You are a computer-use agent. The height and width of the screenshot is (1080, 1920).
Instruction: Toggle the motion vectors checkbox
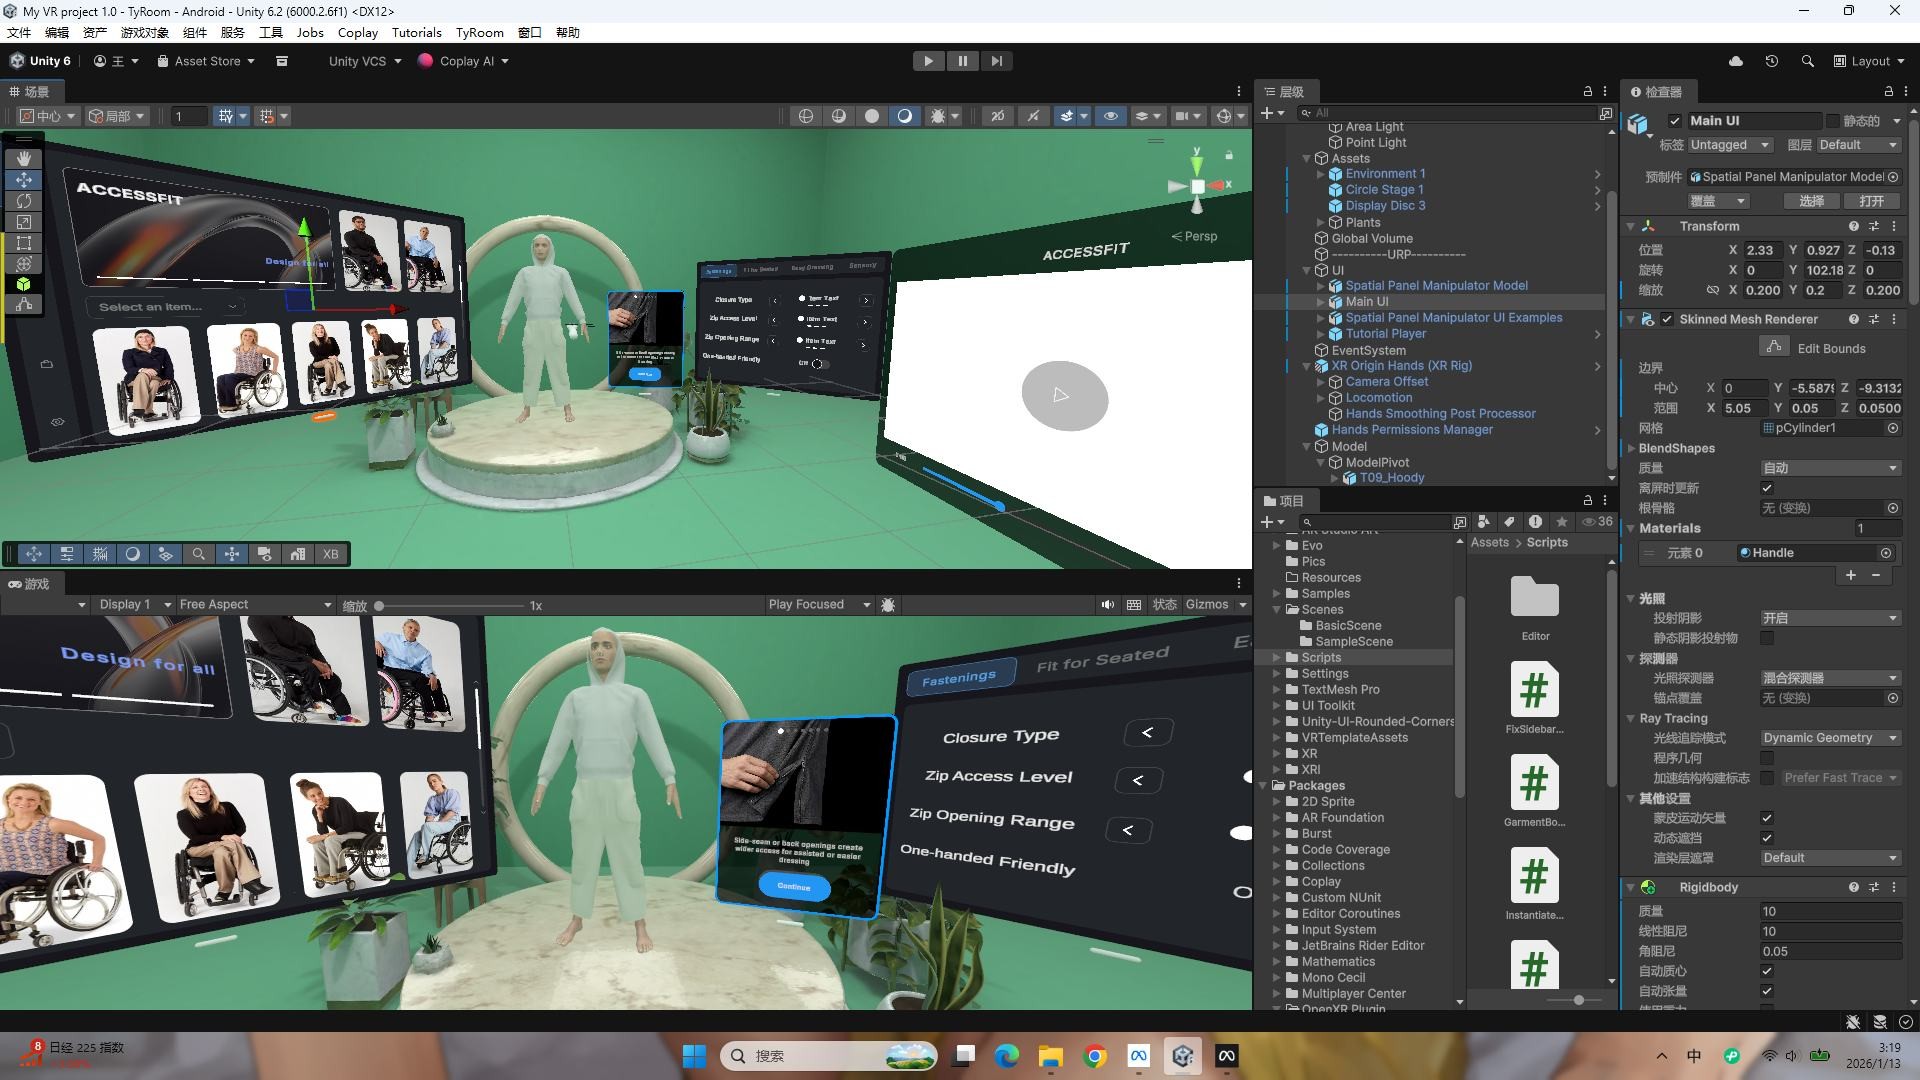[1767, 818]
